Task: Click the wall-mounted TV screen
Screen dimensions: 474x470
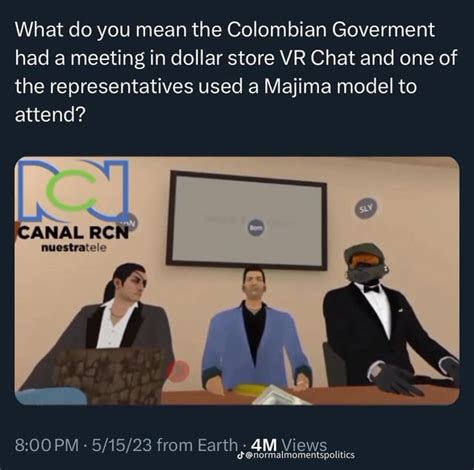Action: point(246,220)
